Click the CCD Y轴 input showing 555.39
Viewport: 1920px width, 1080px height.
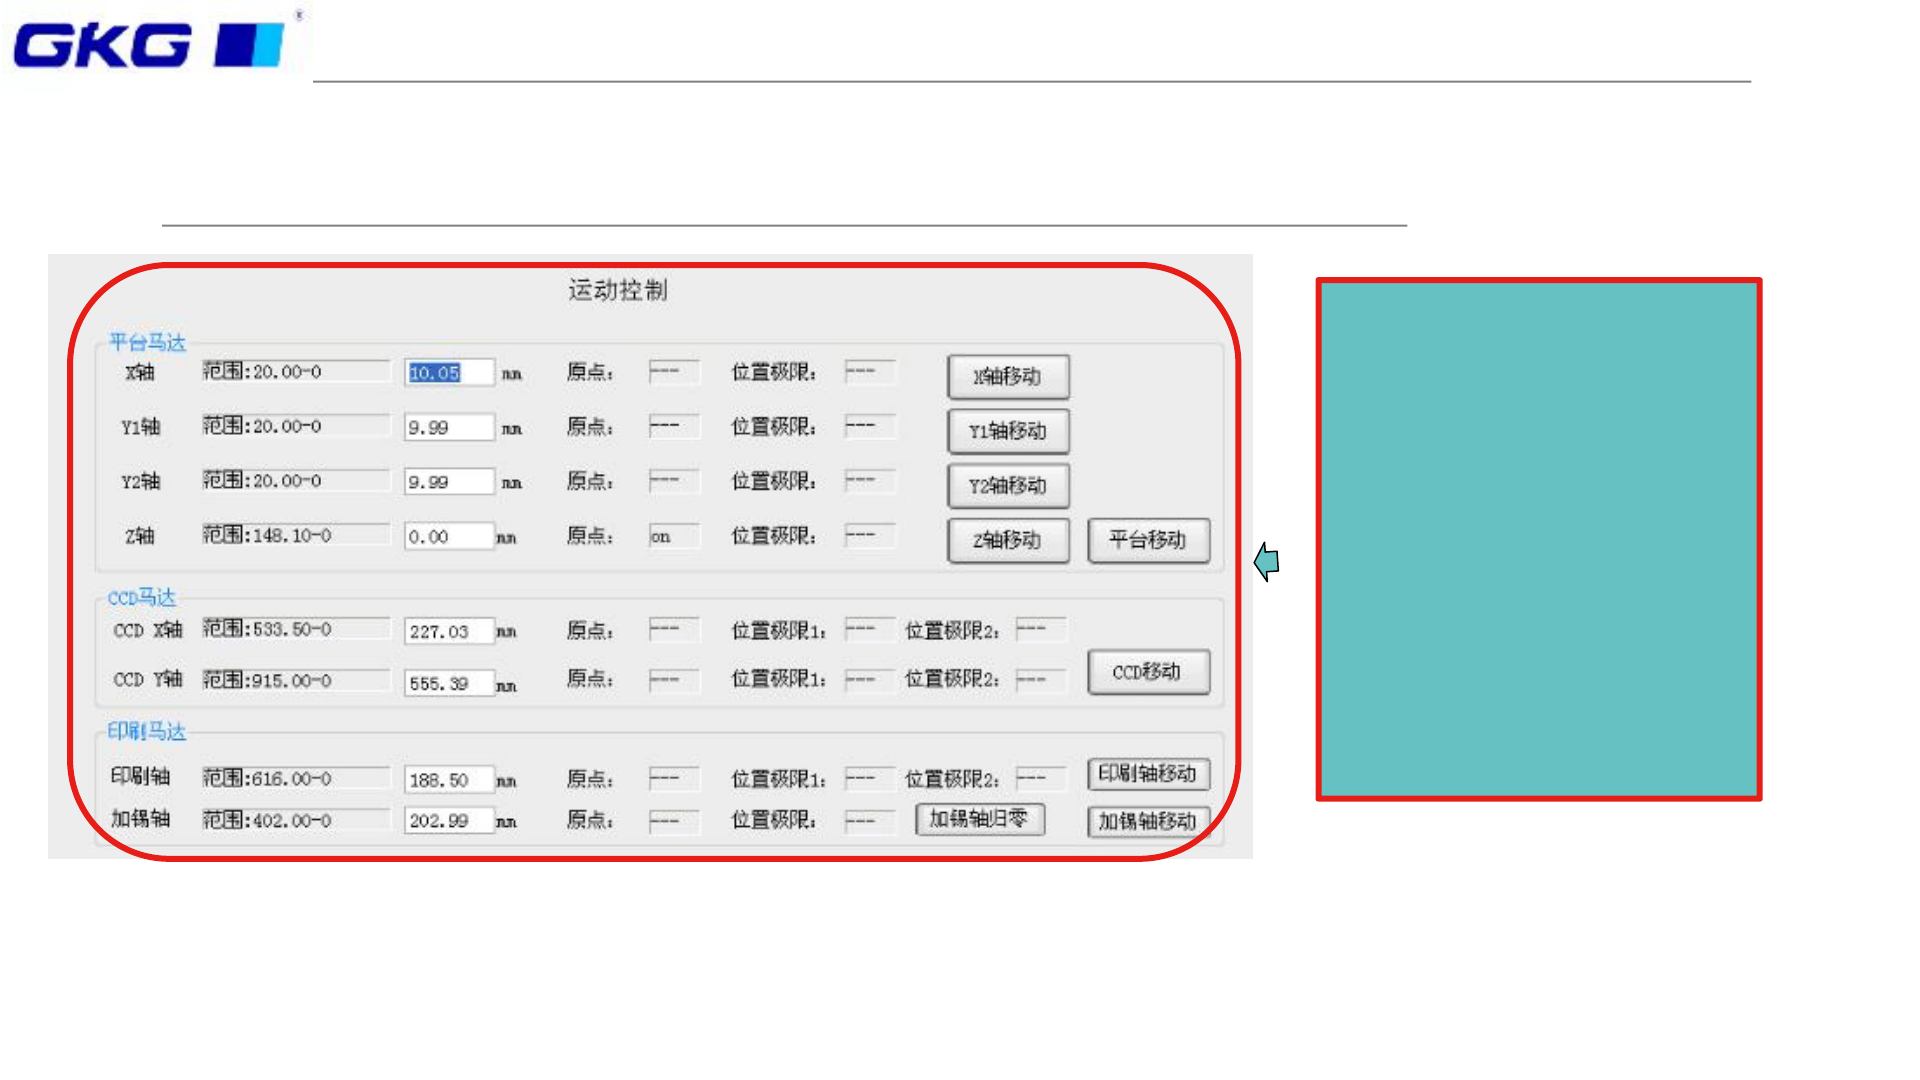pyautogui.click(x=448, y=683)
